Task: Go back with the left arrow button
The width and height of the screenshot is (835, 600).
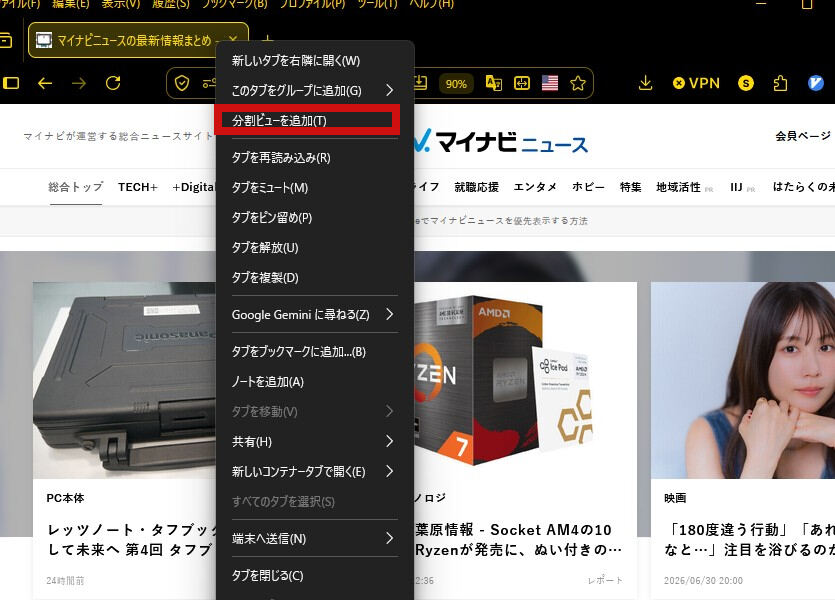Action: [x=45, y=83]
